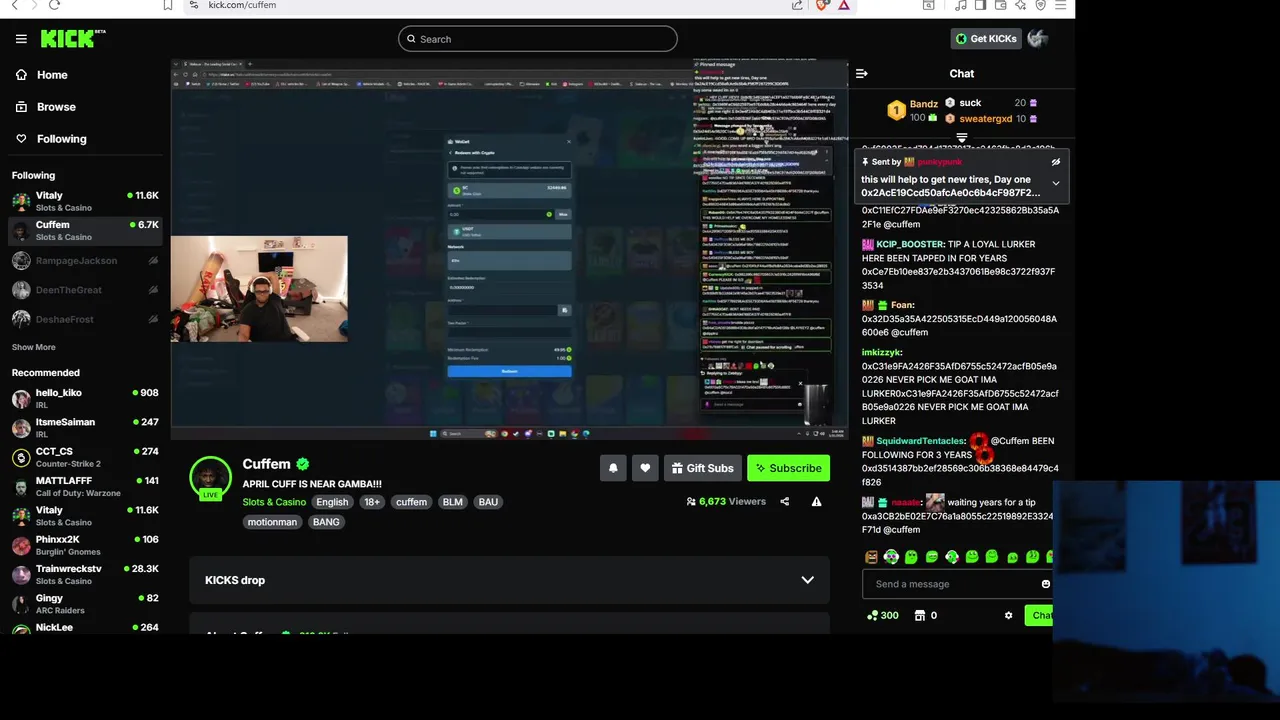Select the BLM tag

pos(453,502)
